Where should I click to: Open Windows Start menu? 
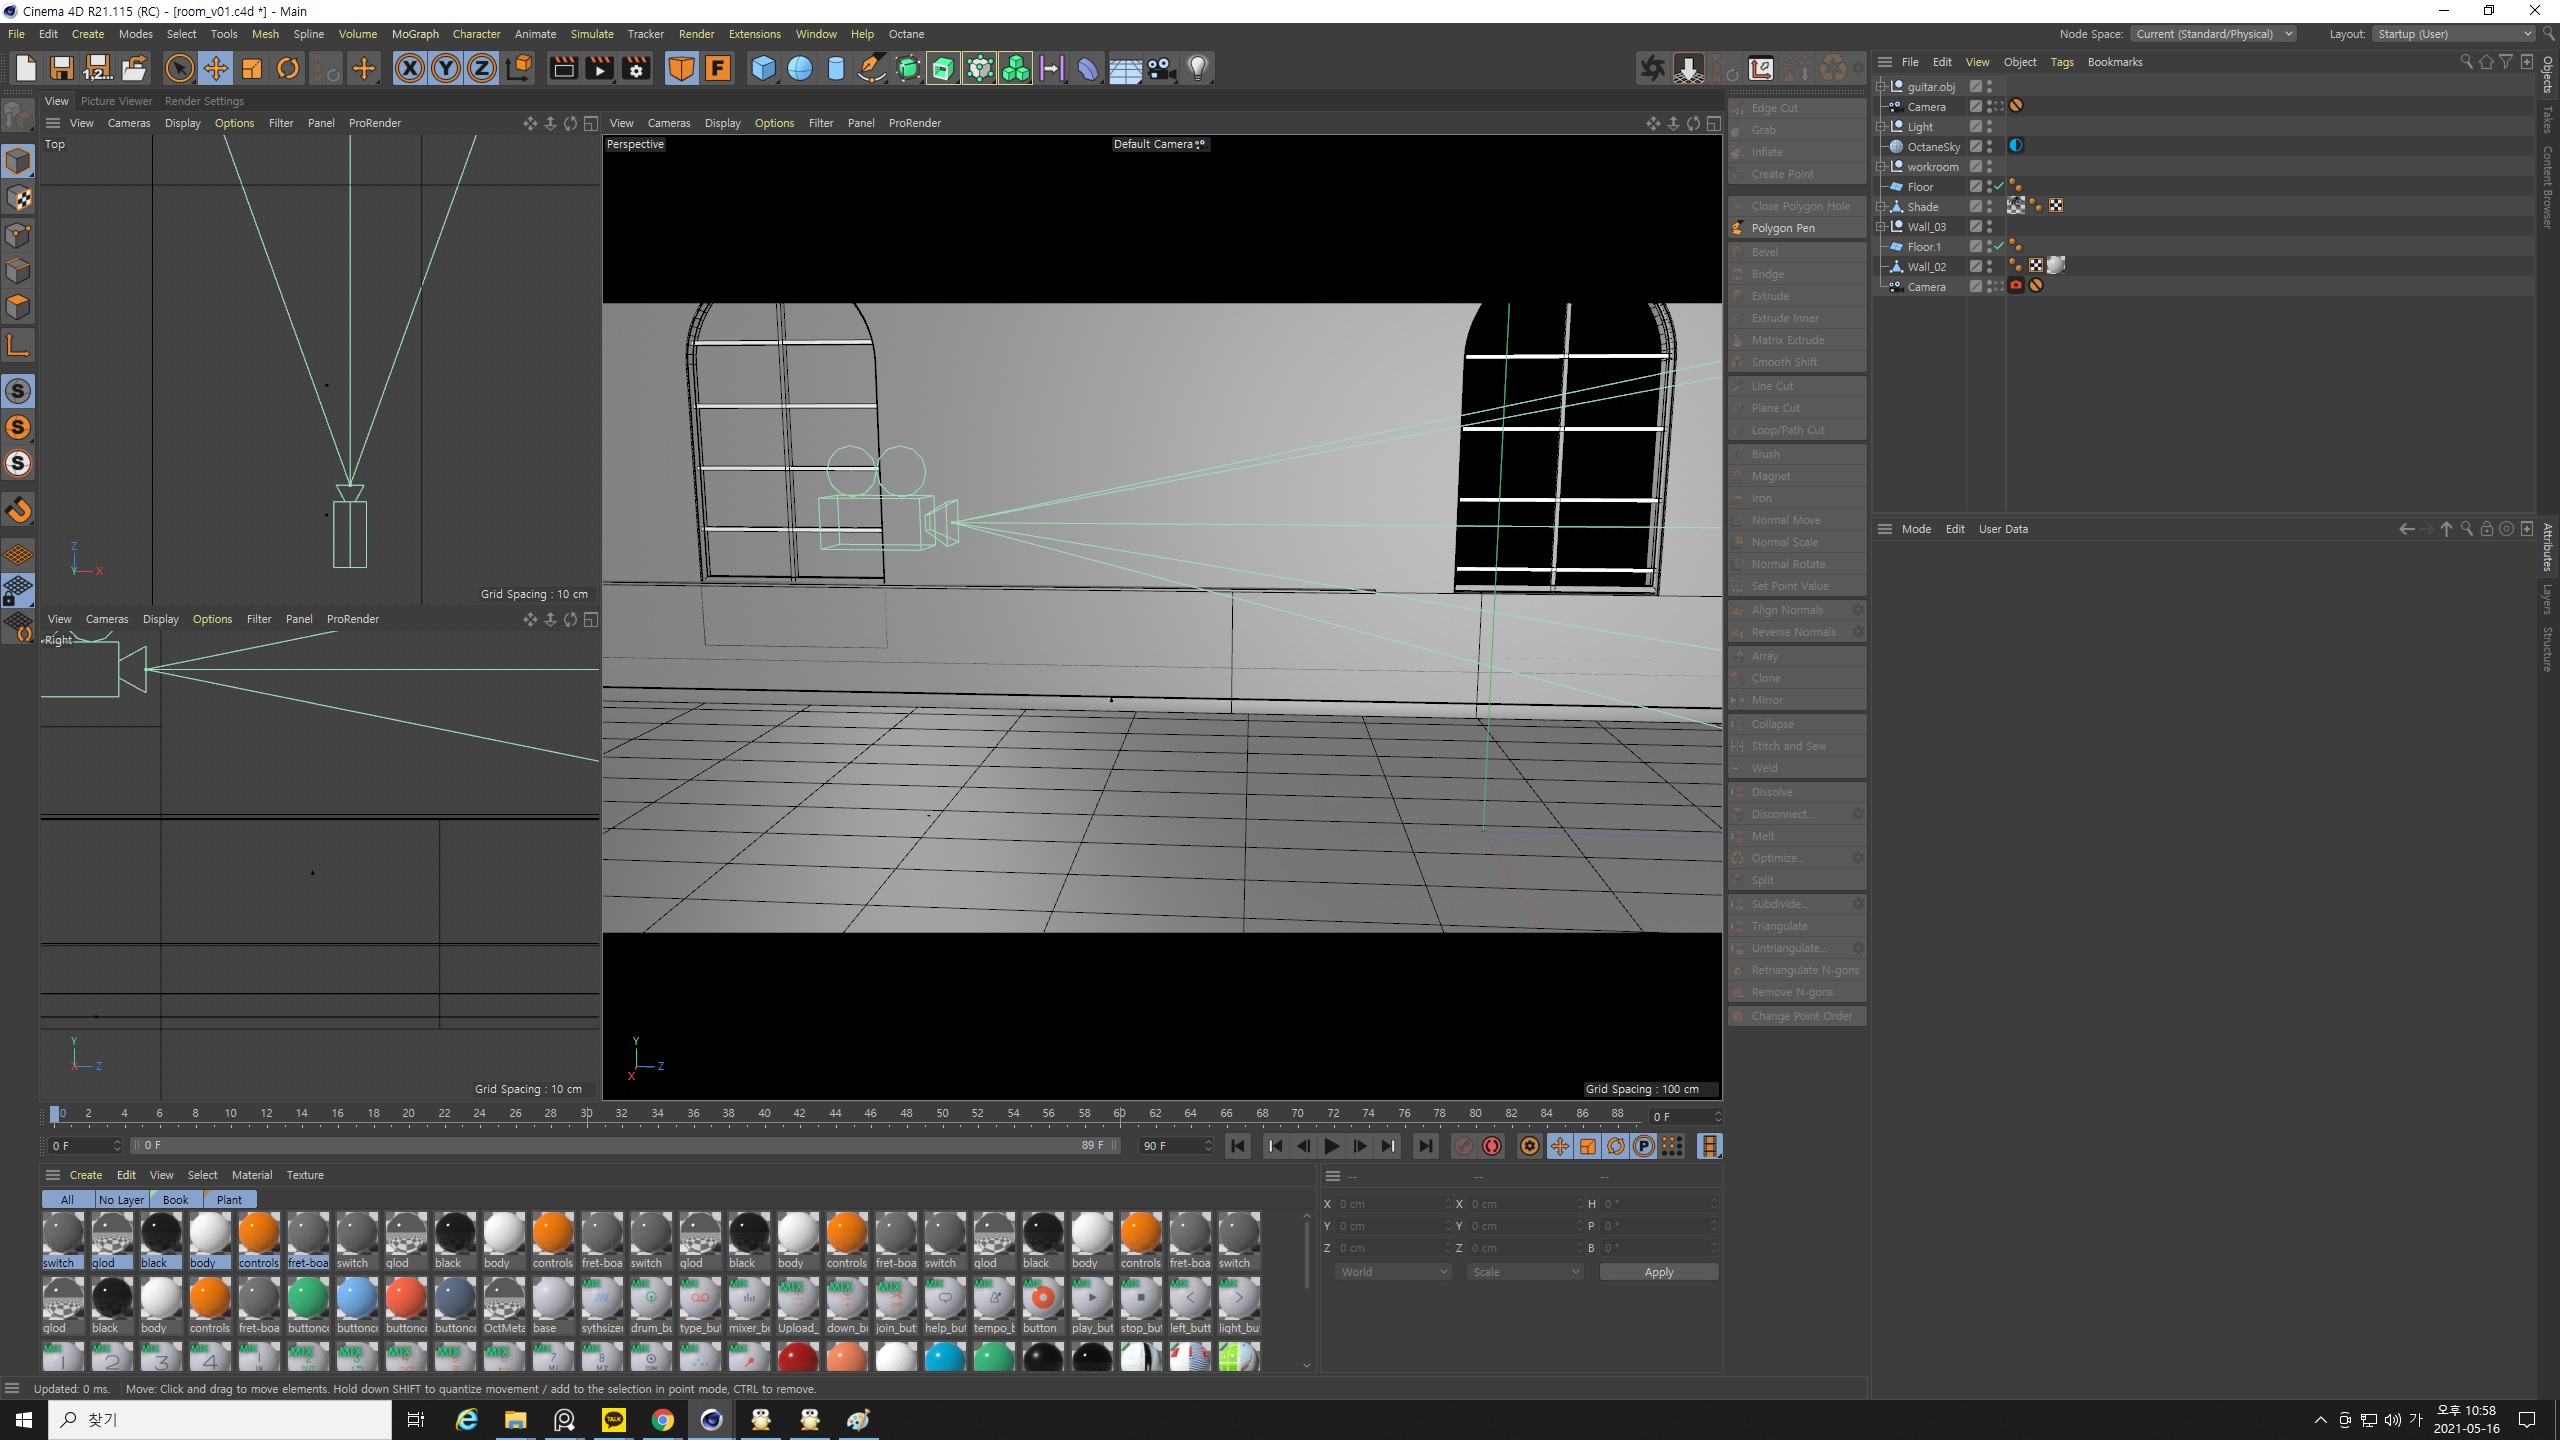[24, 1420]
